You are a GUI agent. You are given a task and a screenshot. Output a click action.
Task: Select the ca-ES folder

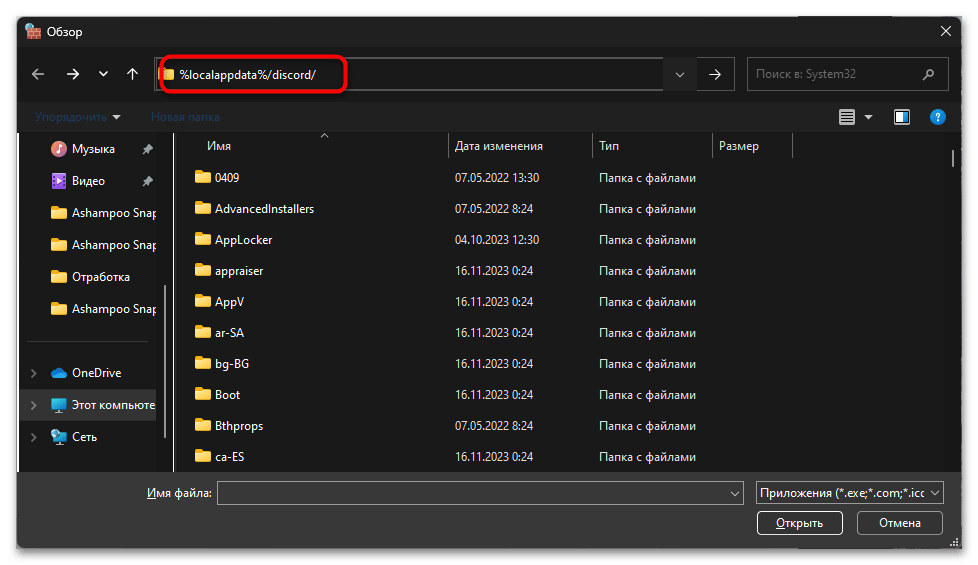pyautogui.click(x=230, y=457)
